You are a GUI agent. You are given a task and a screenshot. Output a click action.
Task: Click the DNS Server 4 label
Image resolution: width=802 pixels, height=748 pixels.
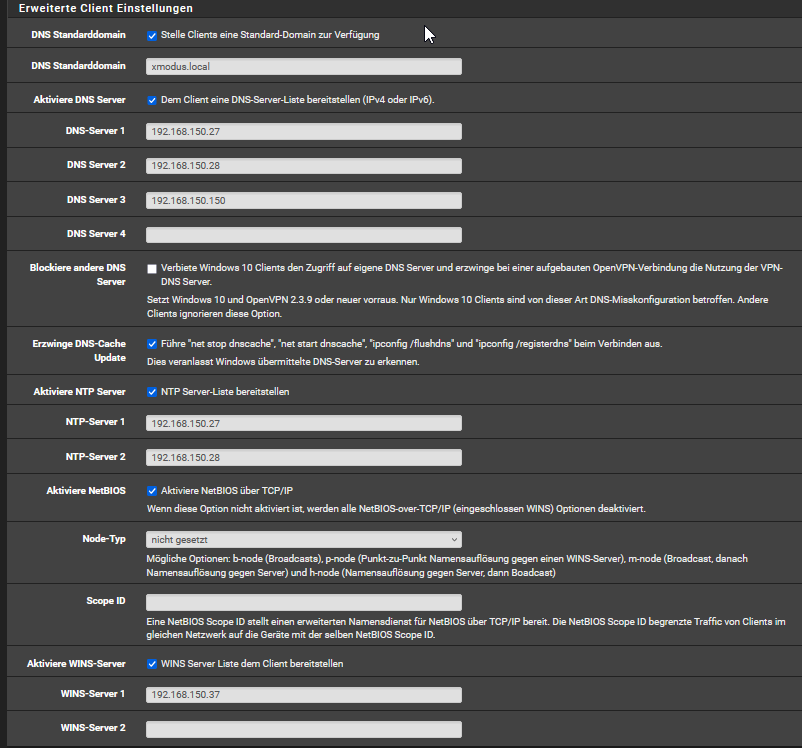96,233
